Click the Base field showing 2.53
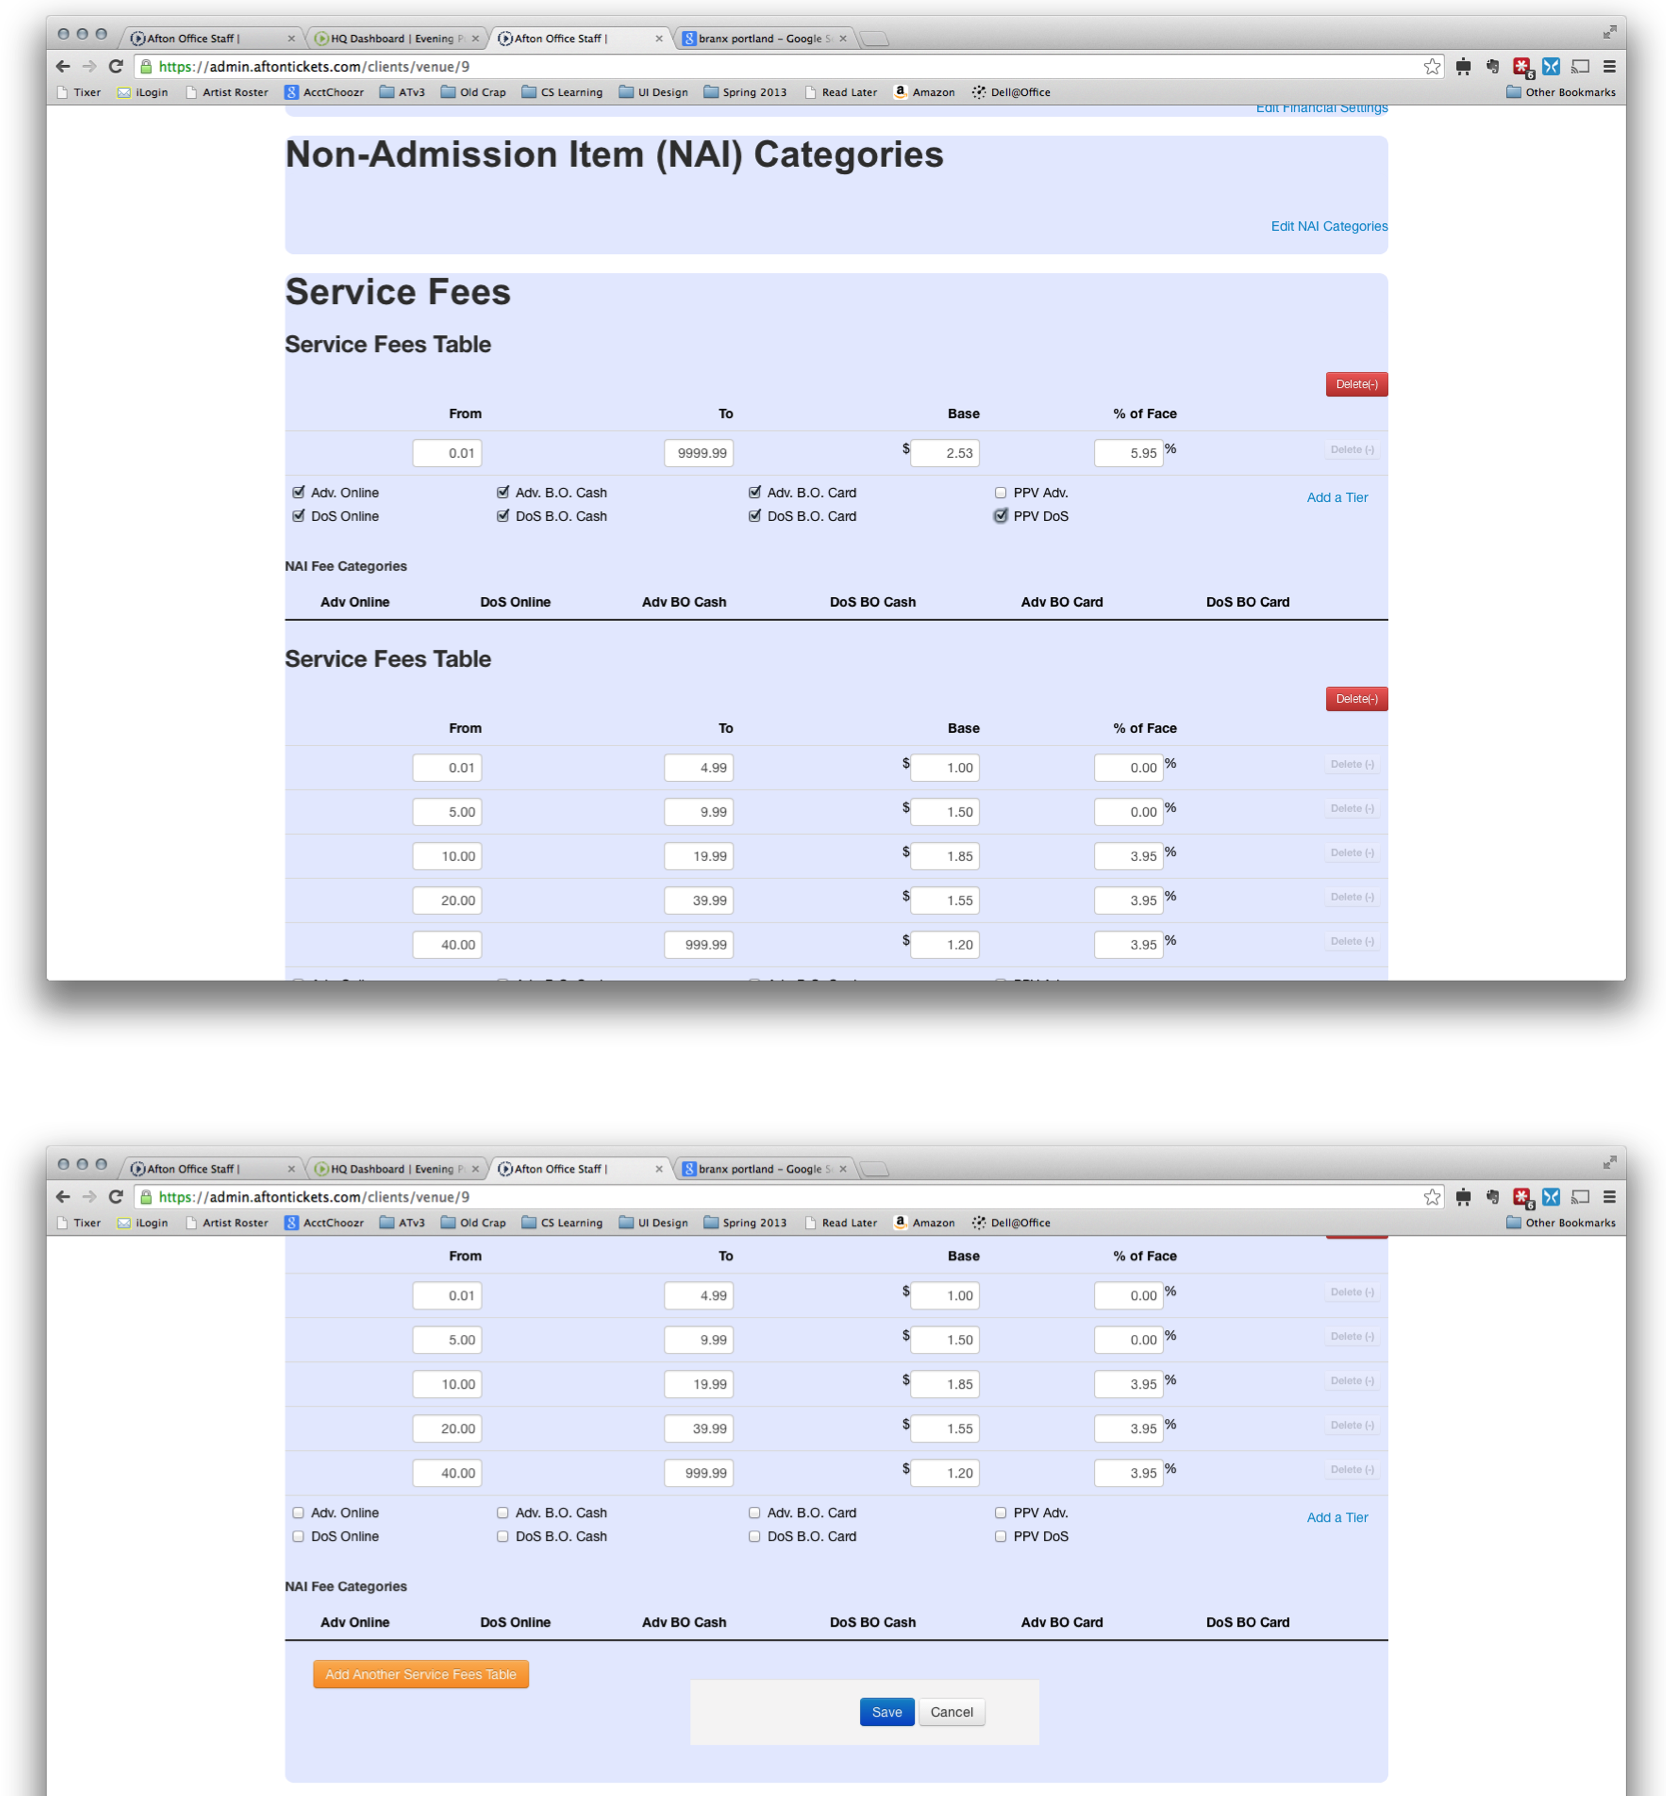This screenshot has height=1796, width=1666. (945, 453)
